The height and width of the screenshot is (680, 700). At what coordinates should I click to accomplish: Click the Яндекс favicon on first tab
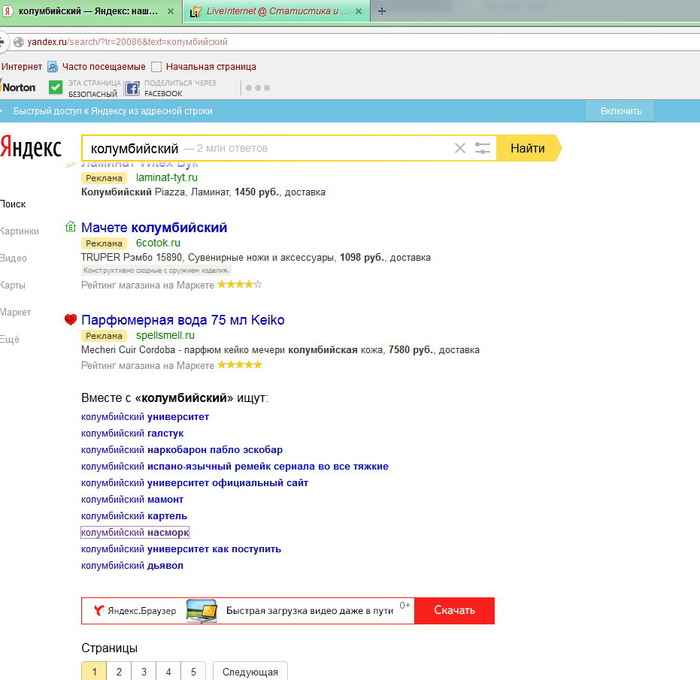point(8,12)
